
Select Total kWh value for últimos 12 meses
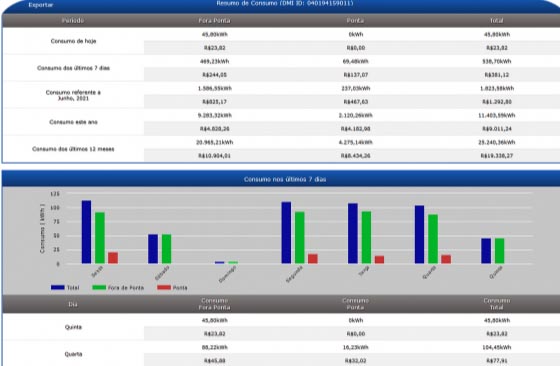[x=497, y=142]
